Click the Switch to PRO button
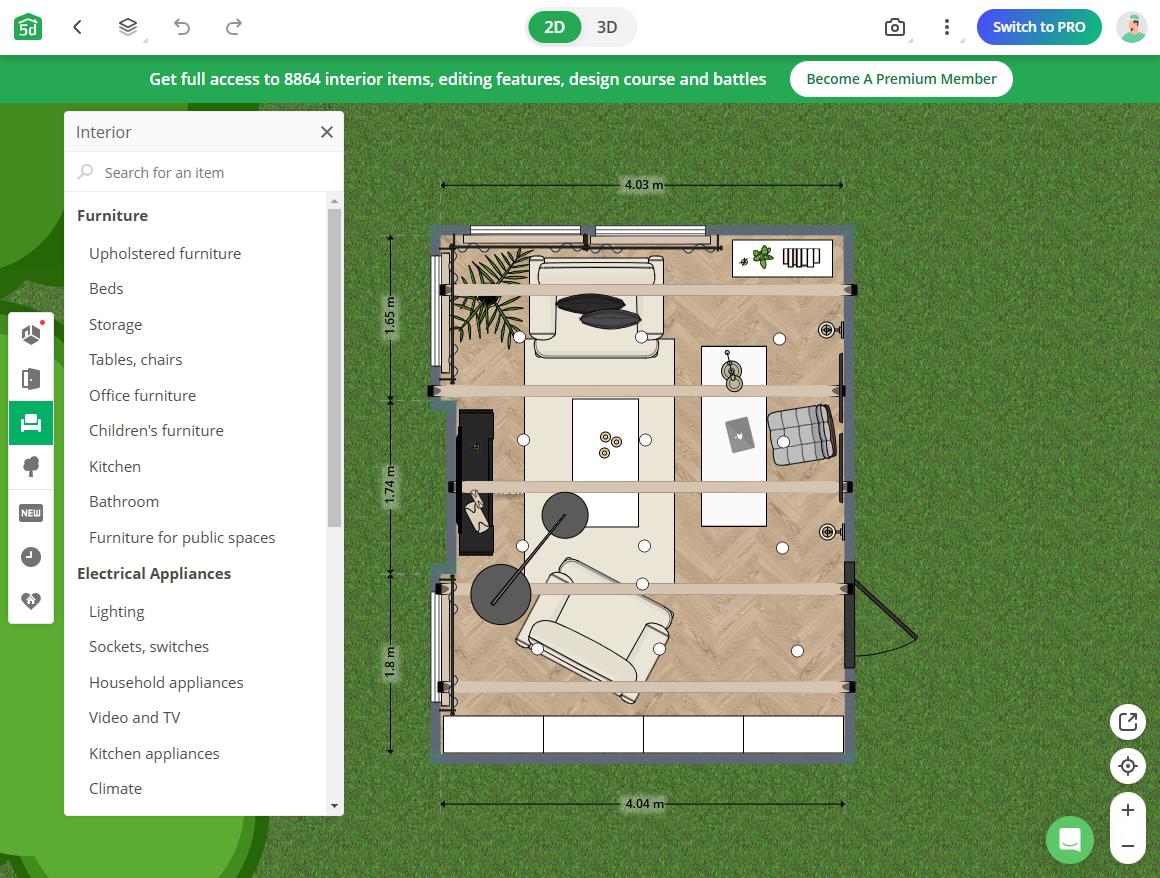The image size is (1160, 878). [1039, 27]
